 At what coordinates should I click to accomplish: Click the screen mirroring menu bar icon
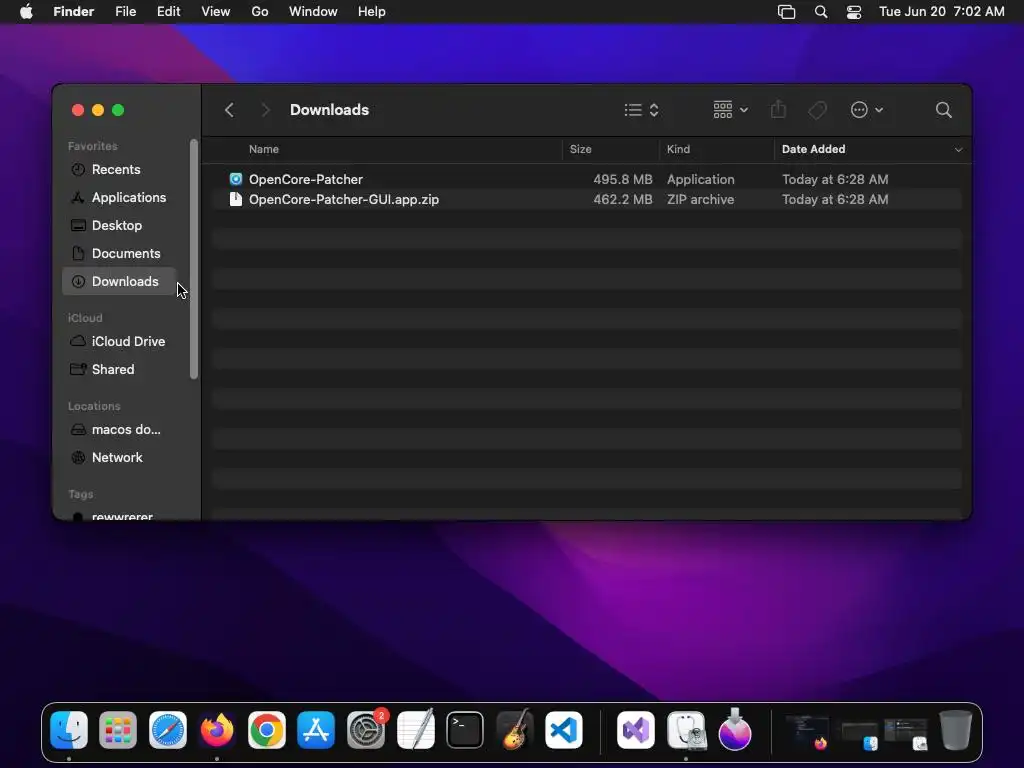click(x=786, y=12)
